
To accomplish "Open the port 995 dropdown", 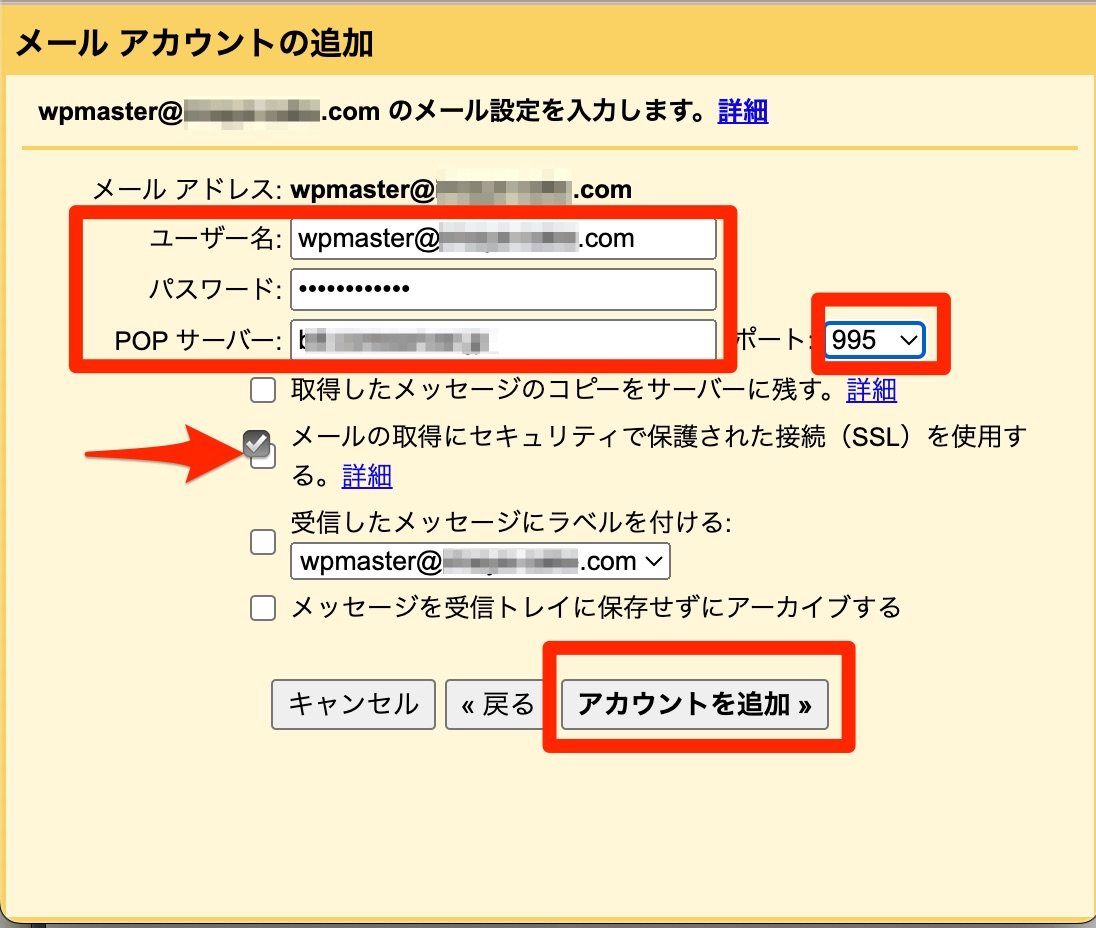I will pos(874,340).
